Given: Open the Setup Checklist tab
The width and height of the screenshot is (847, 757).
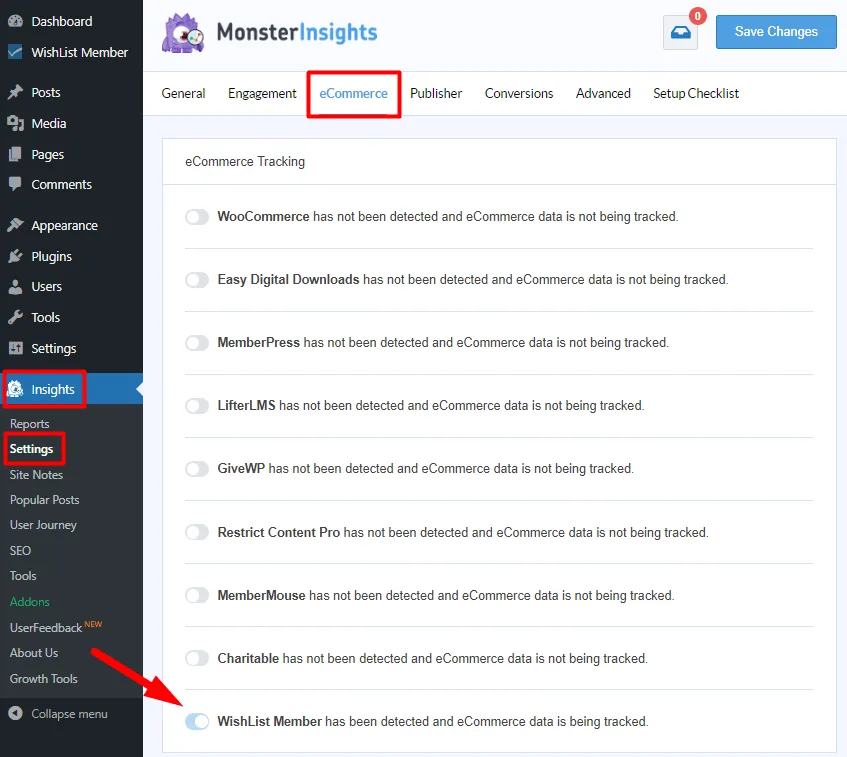Looking at the screenshot, I should [696, 93].
